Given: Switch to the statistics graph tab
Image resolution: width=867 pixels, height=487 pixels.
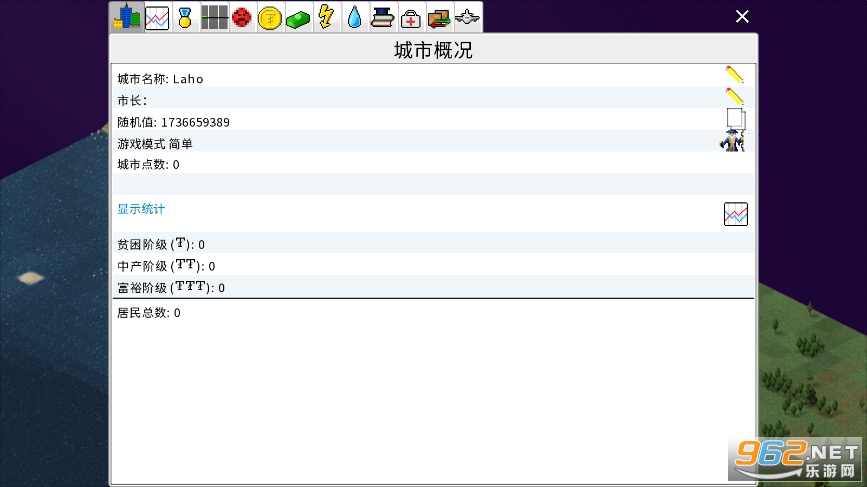Looking at the screenshot, I should (157, 18).
